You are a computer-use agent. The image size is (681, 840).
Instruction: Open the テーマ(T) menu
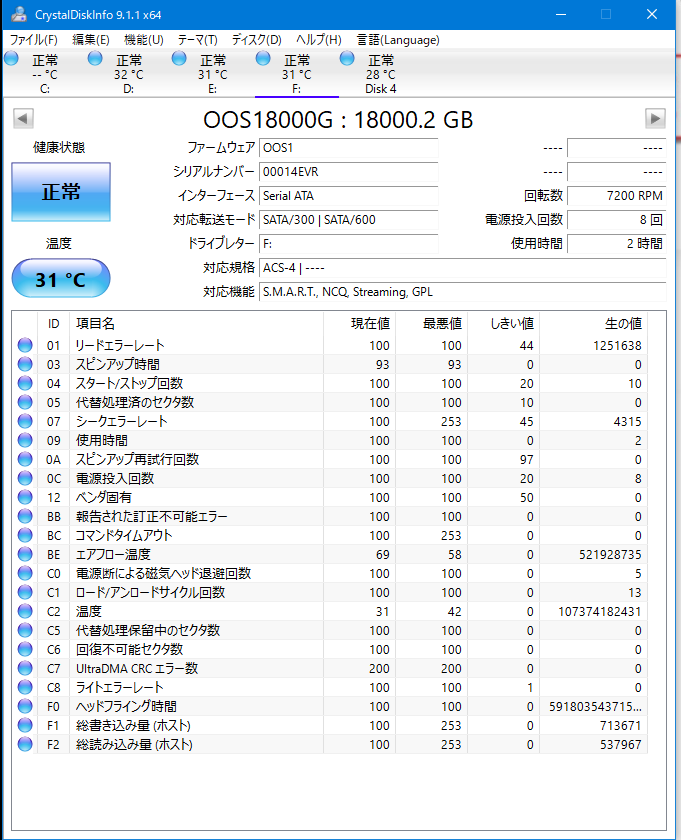[197, 40]
